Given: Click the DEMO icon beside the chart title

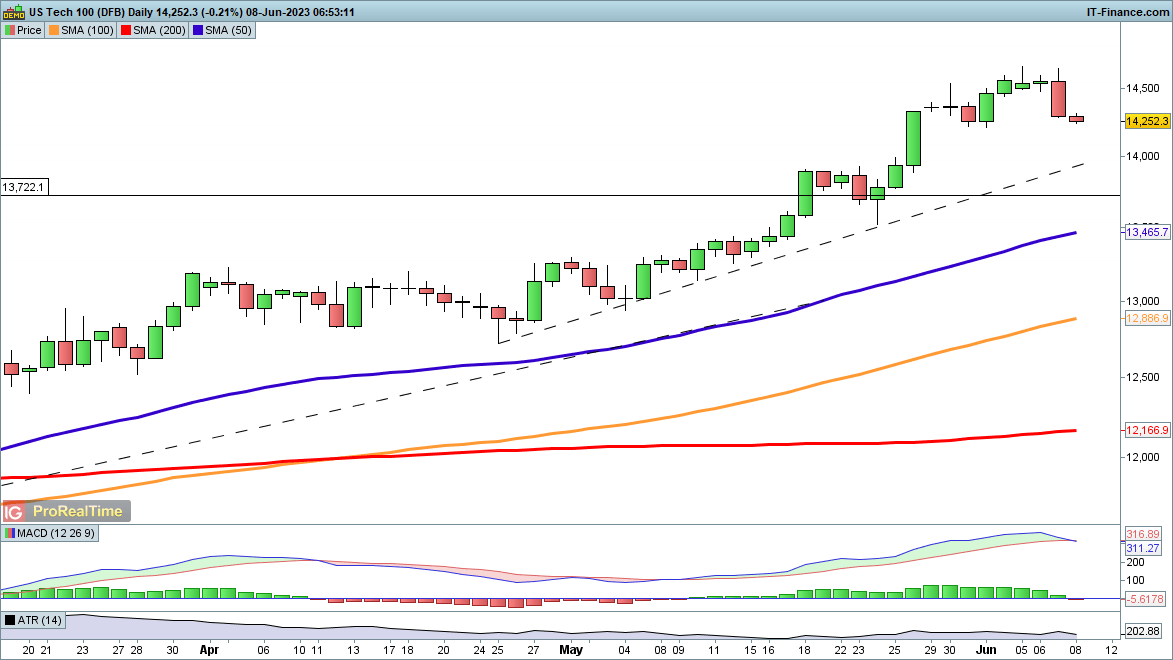Looking at the screenshot, I should pos(13,12).
